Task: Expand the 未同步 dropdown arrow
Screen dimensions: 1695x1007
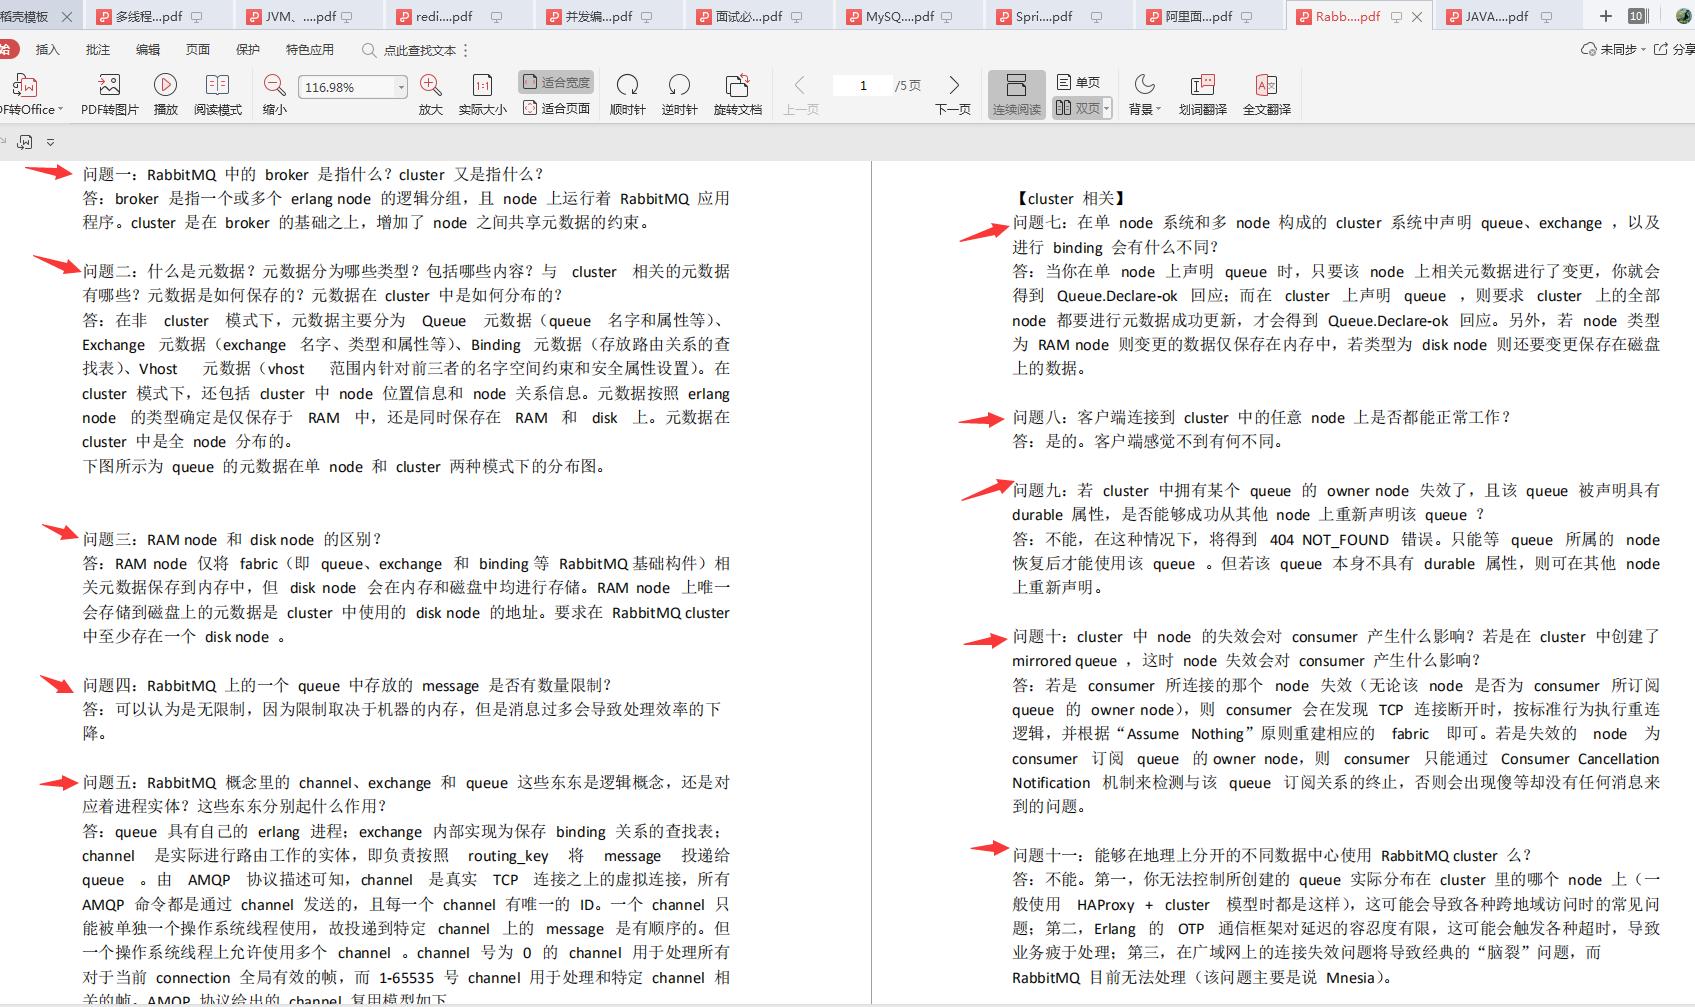Action: click(1644, 49)
